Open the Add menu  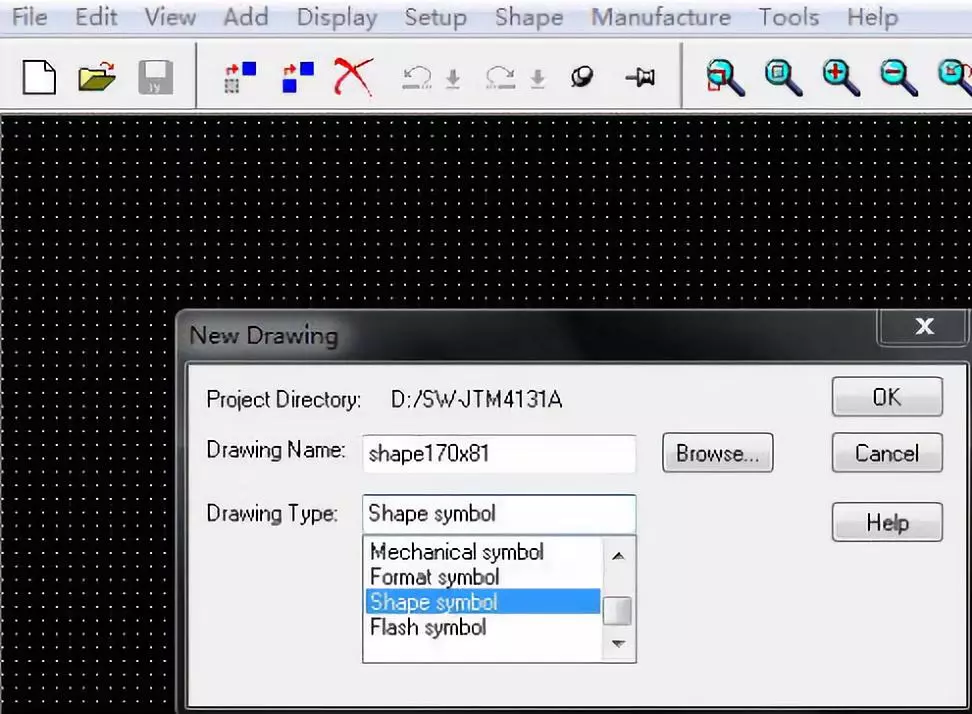click(x=245, y=17)
